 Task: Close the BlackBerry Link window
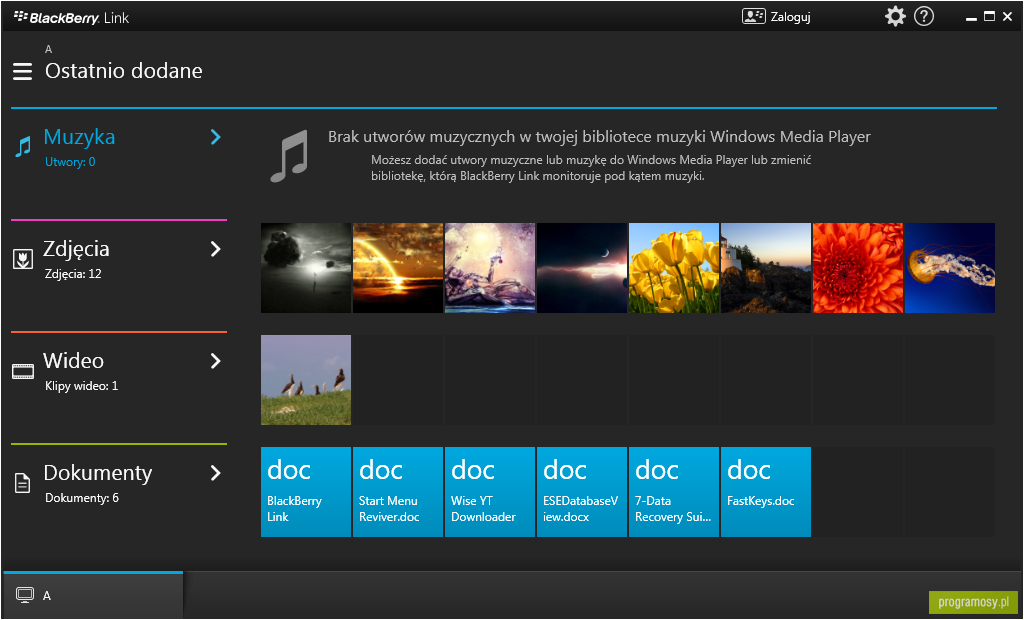coord(1007,16)
